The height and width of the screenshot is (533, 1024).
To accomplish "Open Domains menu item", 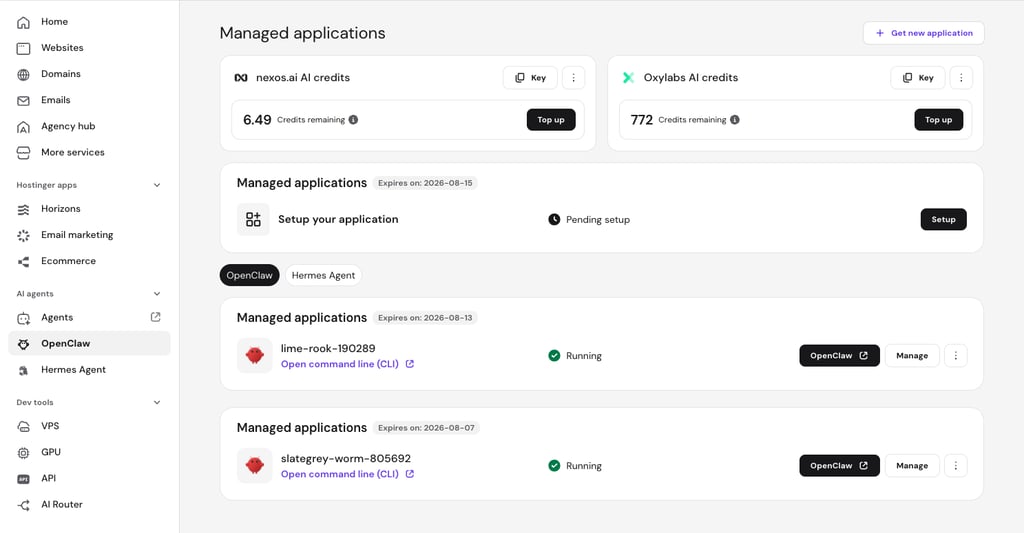I will pos(61,74).
